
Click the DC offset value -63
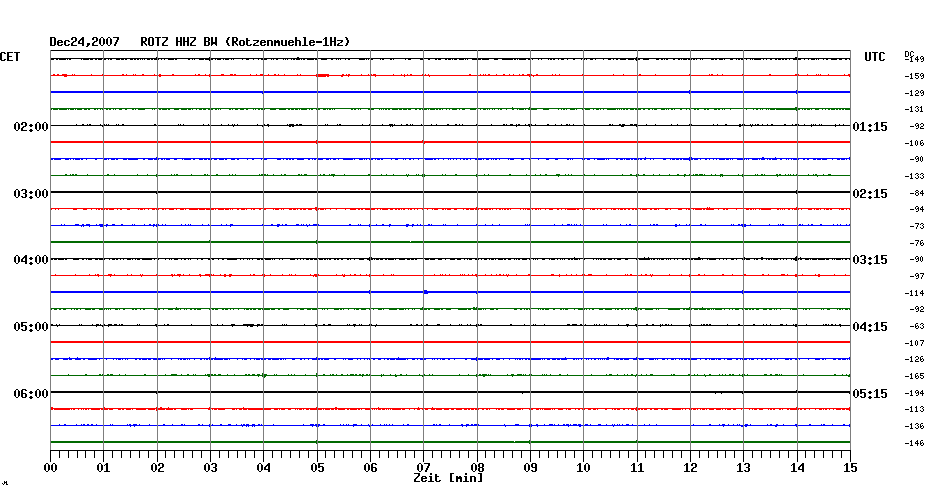coord(916,327)
